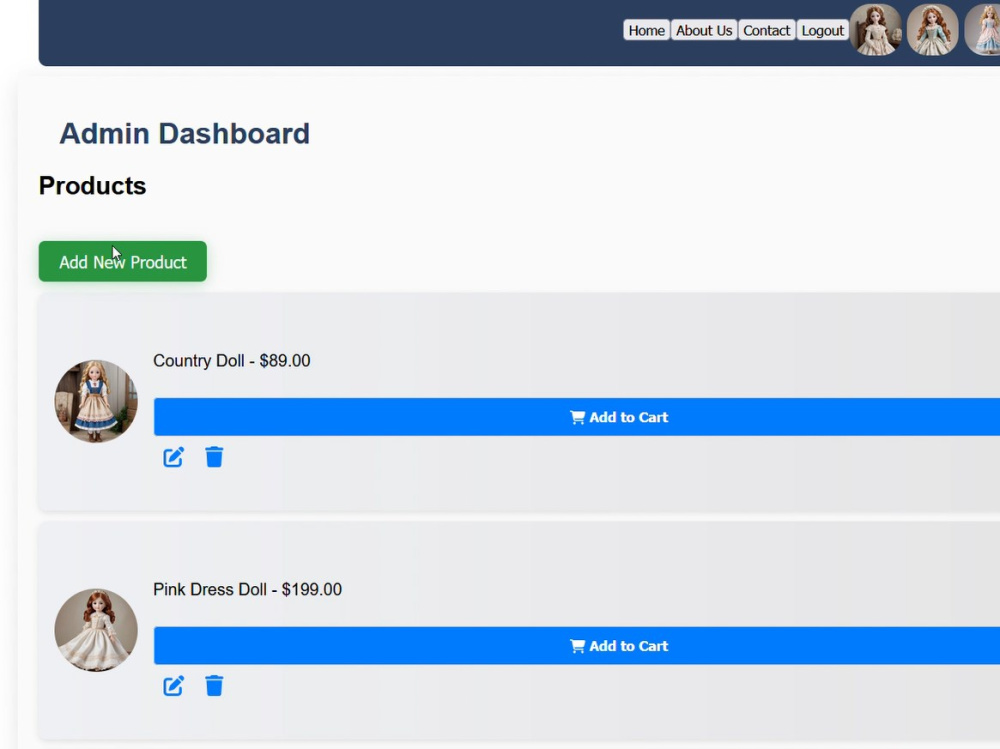Log out via Logout button
Image resolution: width=1000 pixels, height=749 pixels.
(823, 30)
